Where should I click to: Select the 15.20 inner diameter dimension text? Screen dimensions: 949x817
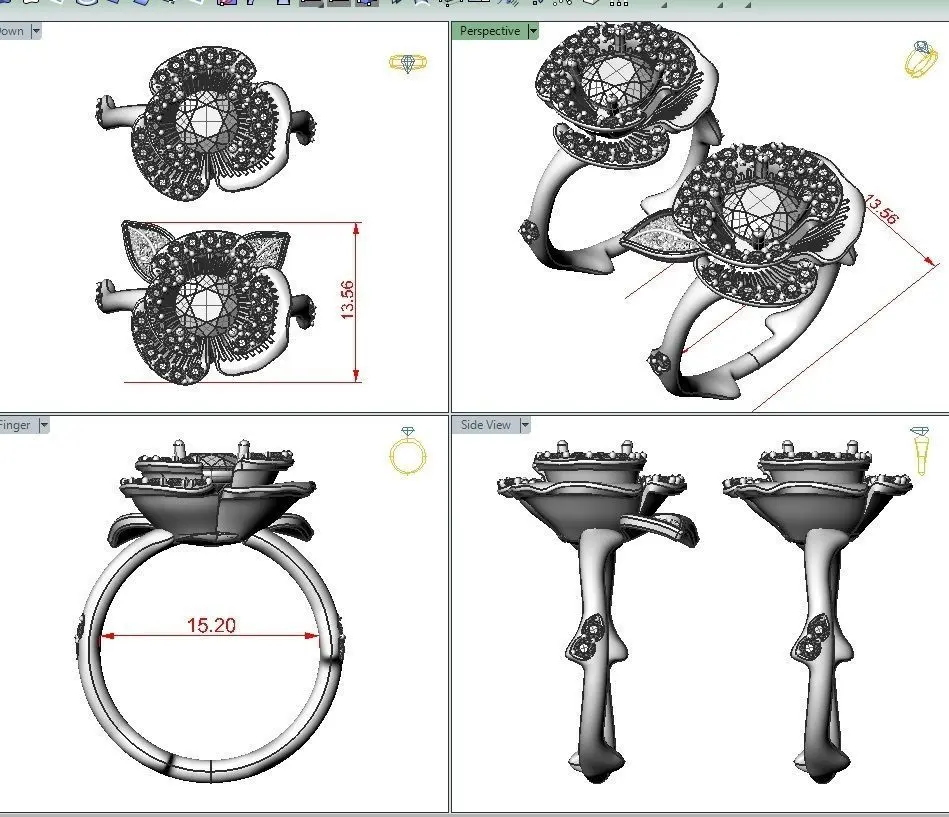click(x=211, y=625)
